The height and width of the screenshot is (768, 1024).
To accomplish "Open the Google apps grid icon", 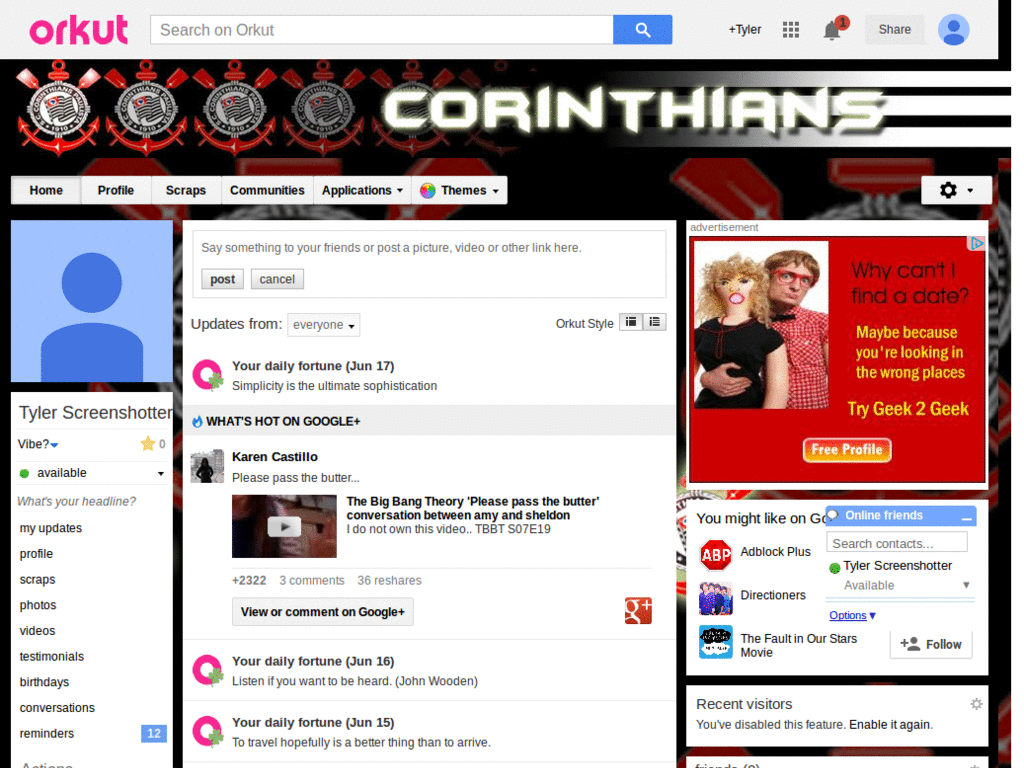I will 790,29.
